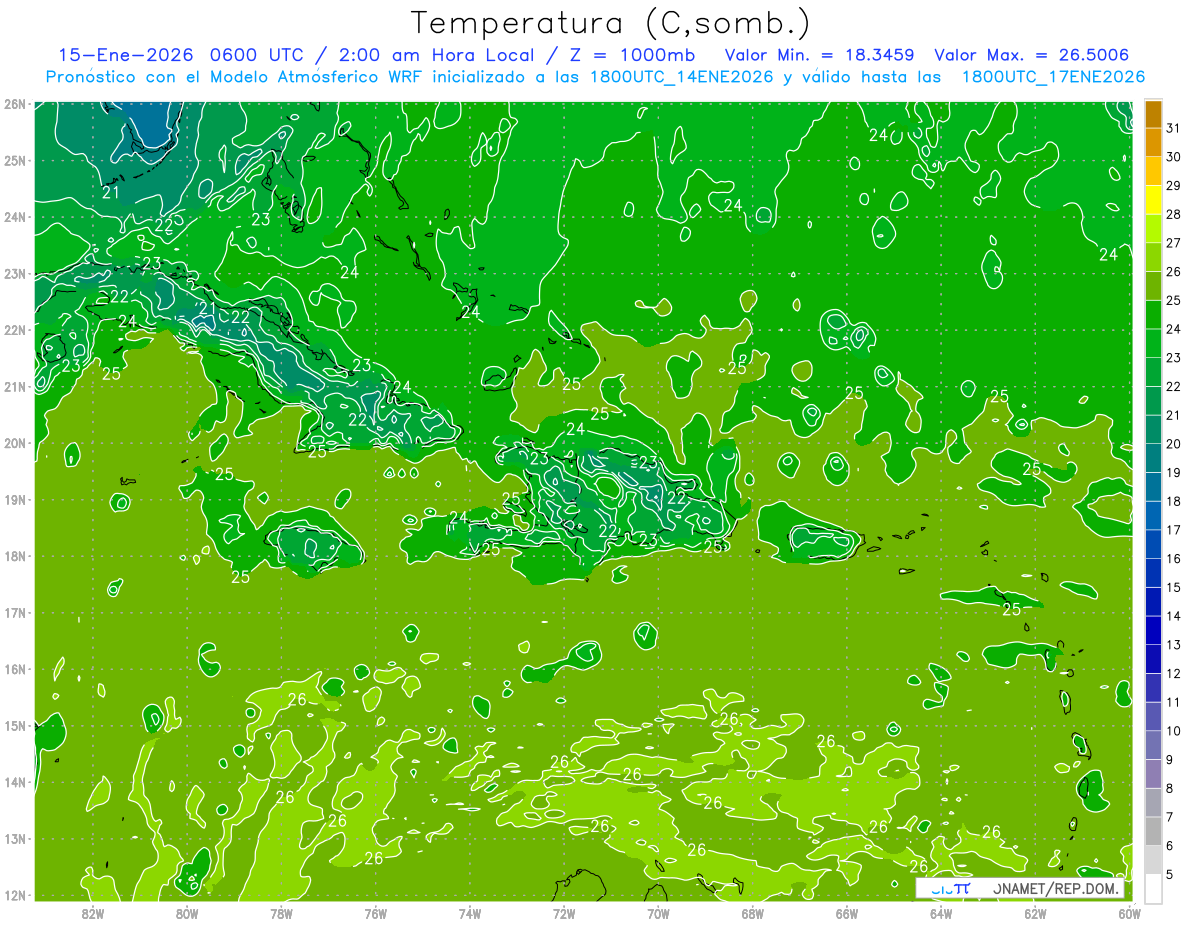1200x927 pixels.
Task: Click the "27" label on the color scale
Action: (1174, 243)
